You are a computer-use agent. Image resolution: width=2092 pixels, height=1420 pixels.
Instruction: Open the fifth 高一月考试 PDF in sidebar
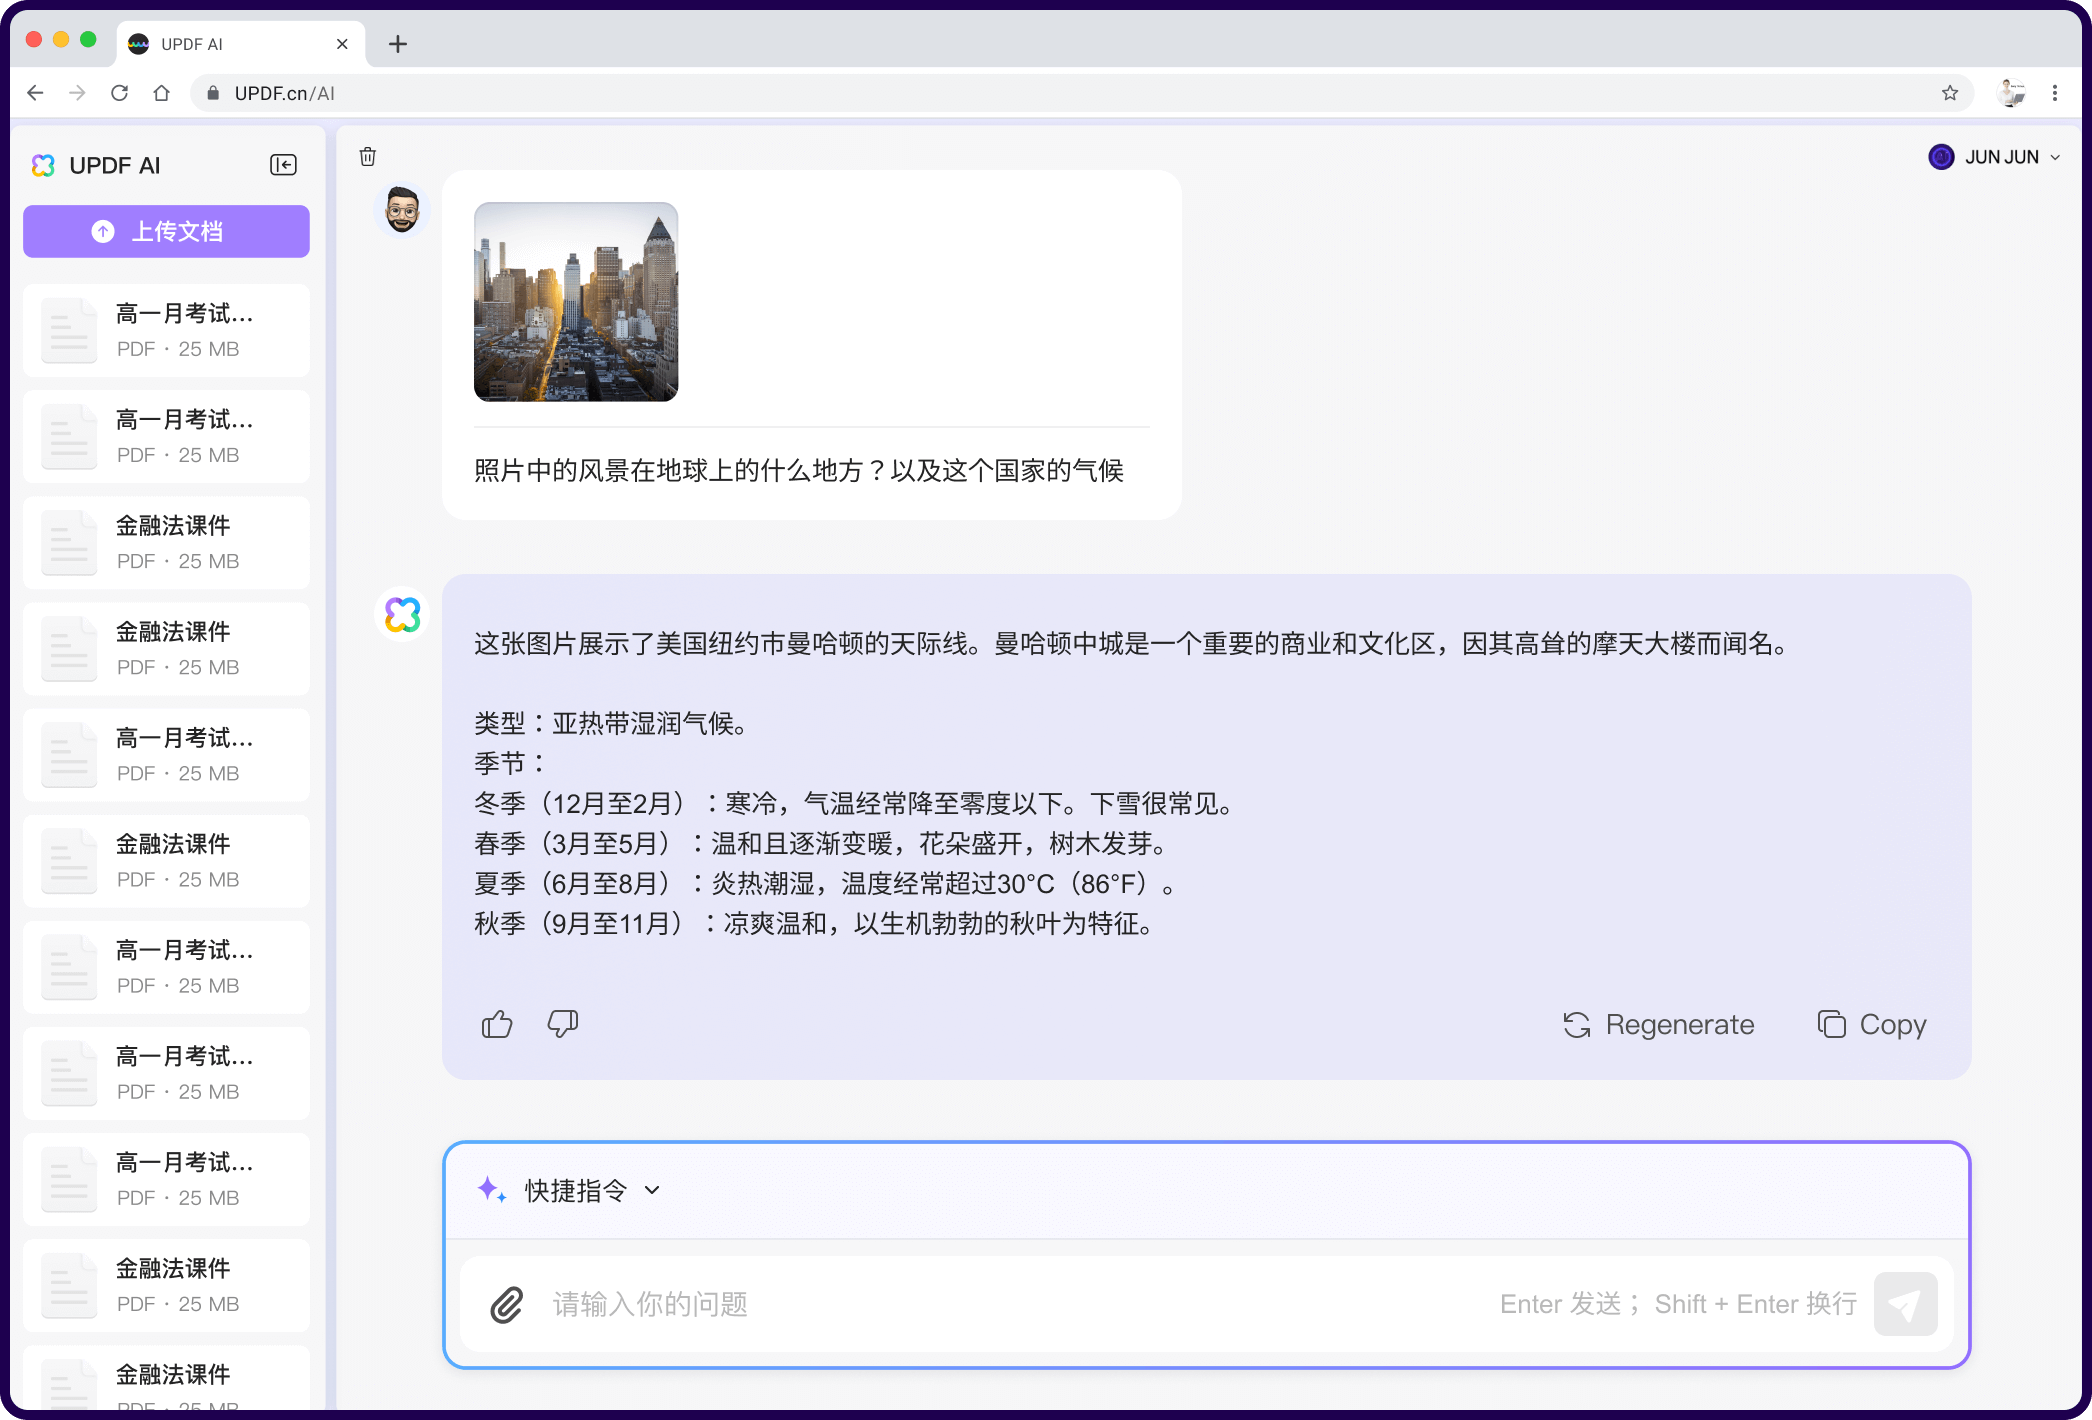pos(166,1072)
